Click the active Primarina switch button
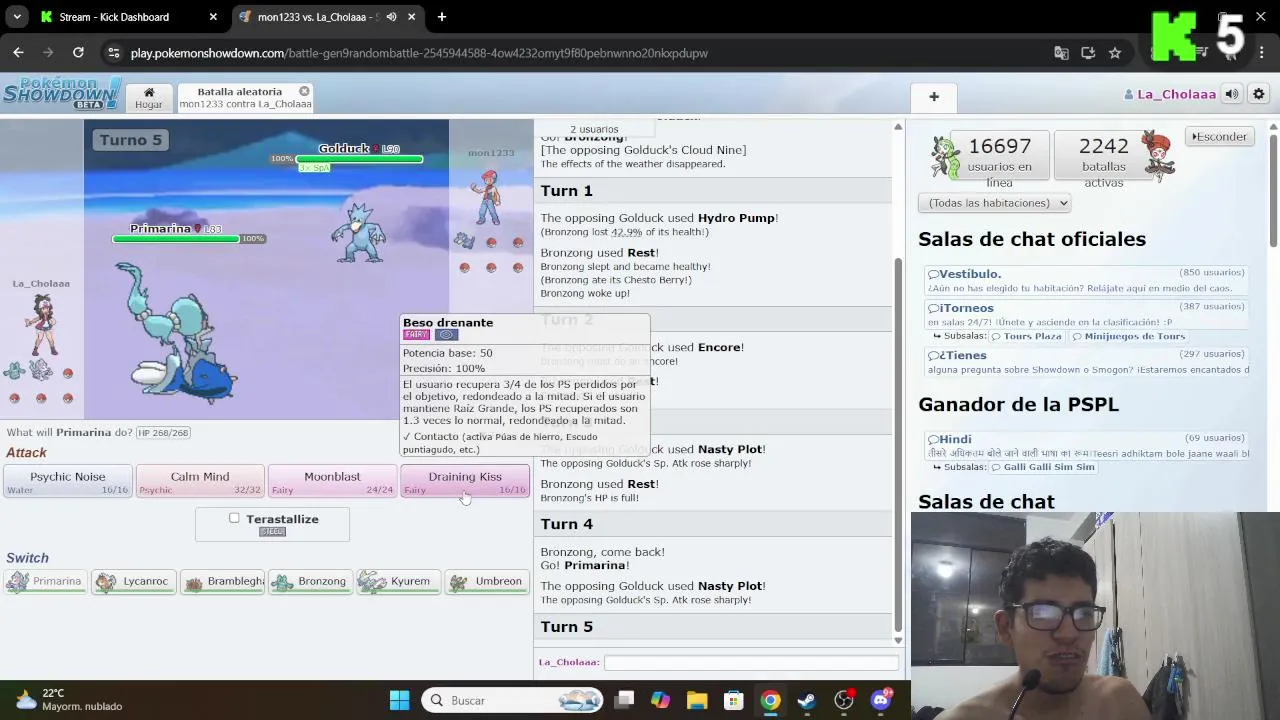The image size is (1280, 720). pyautogui.click(x=46, y=581)
